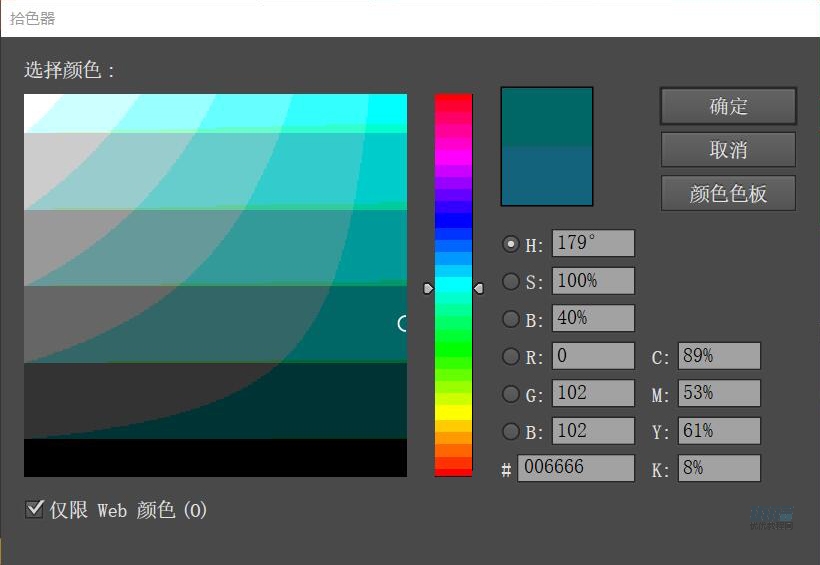Focus the C cyan percentage field
Screen dimensions: 820x565
click(718, 356)
